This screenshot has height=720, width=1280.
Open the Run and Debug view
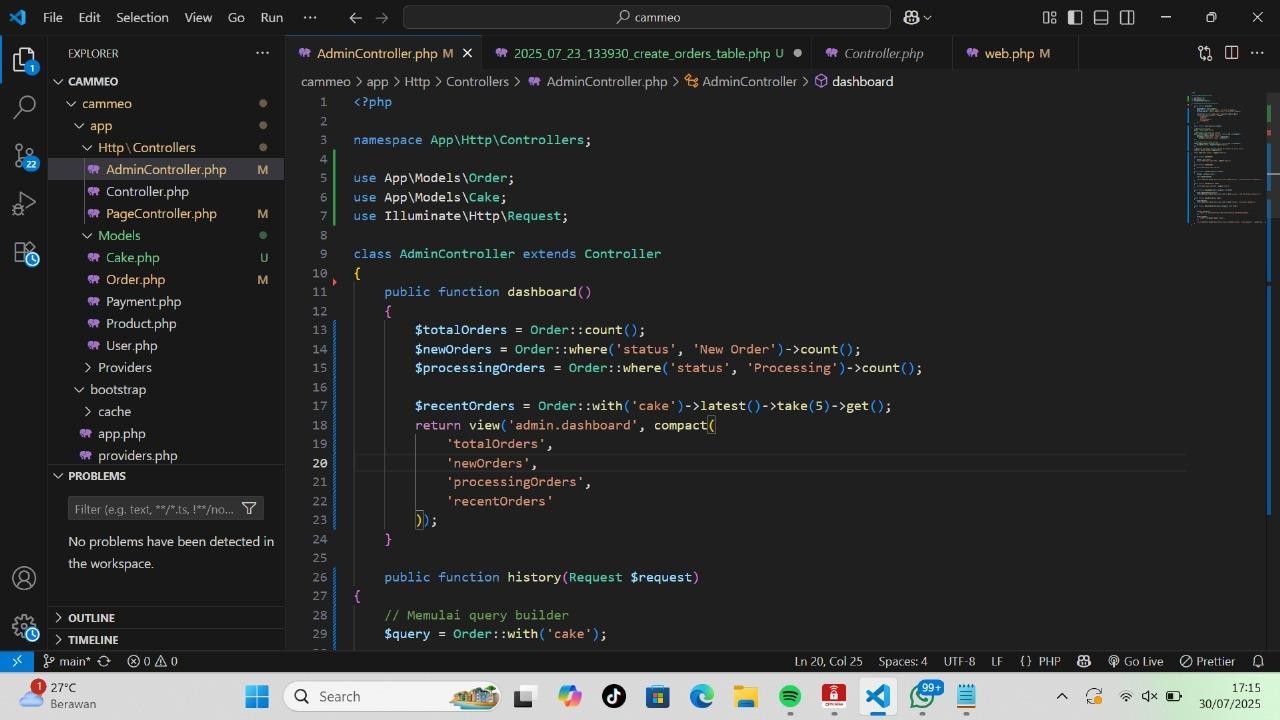(24, 205)
